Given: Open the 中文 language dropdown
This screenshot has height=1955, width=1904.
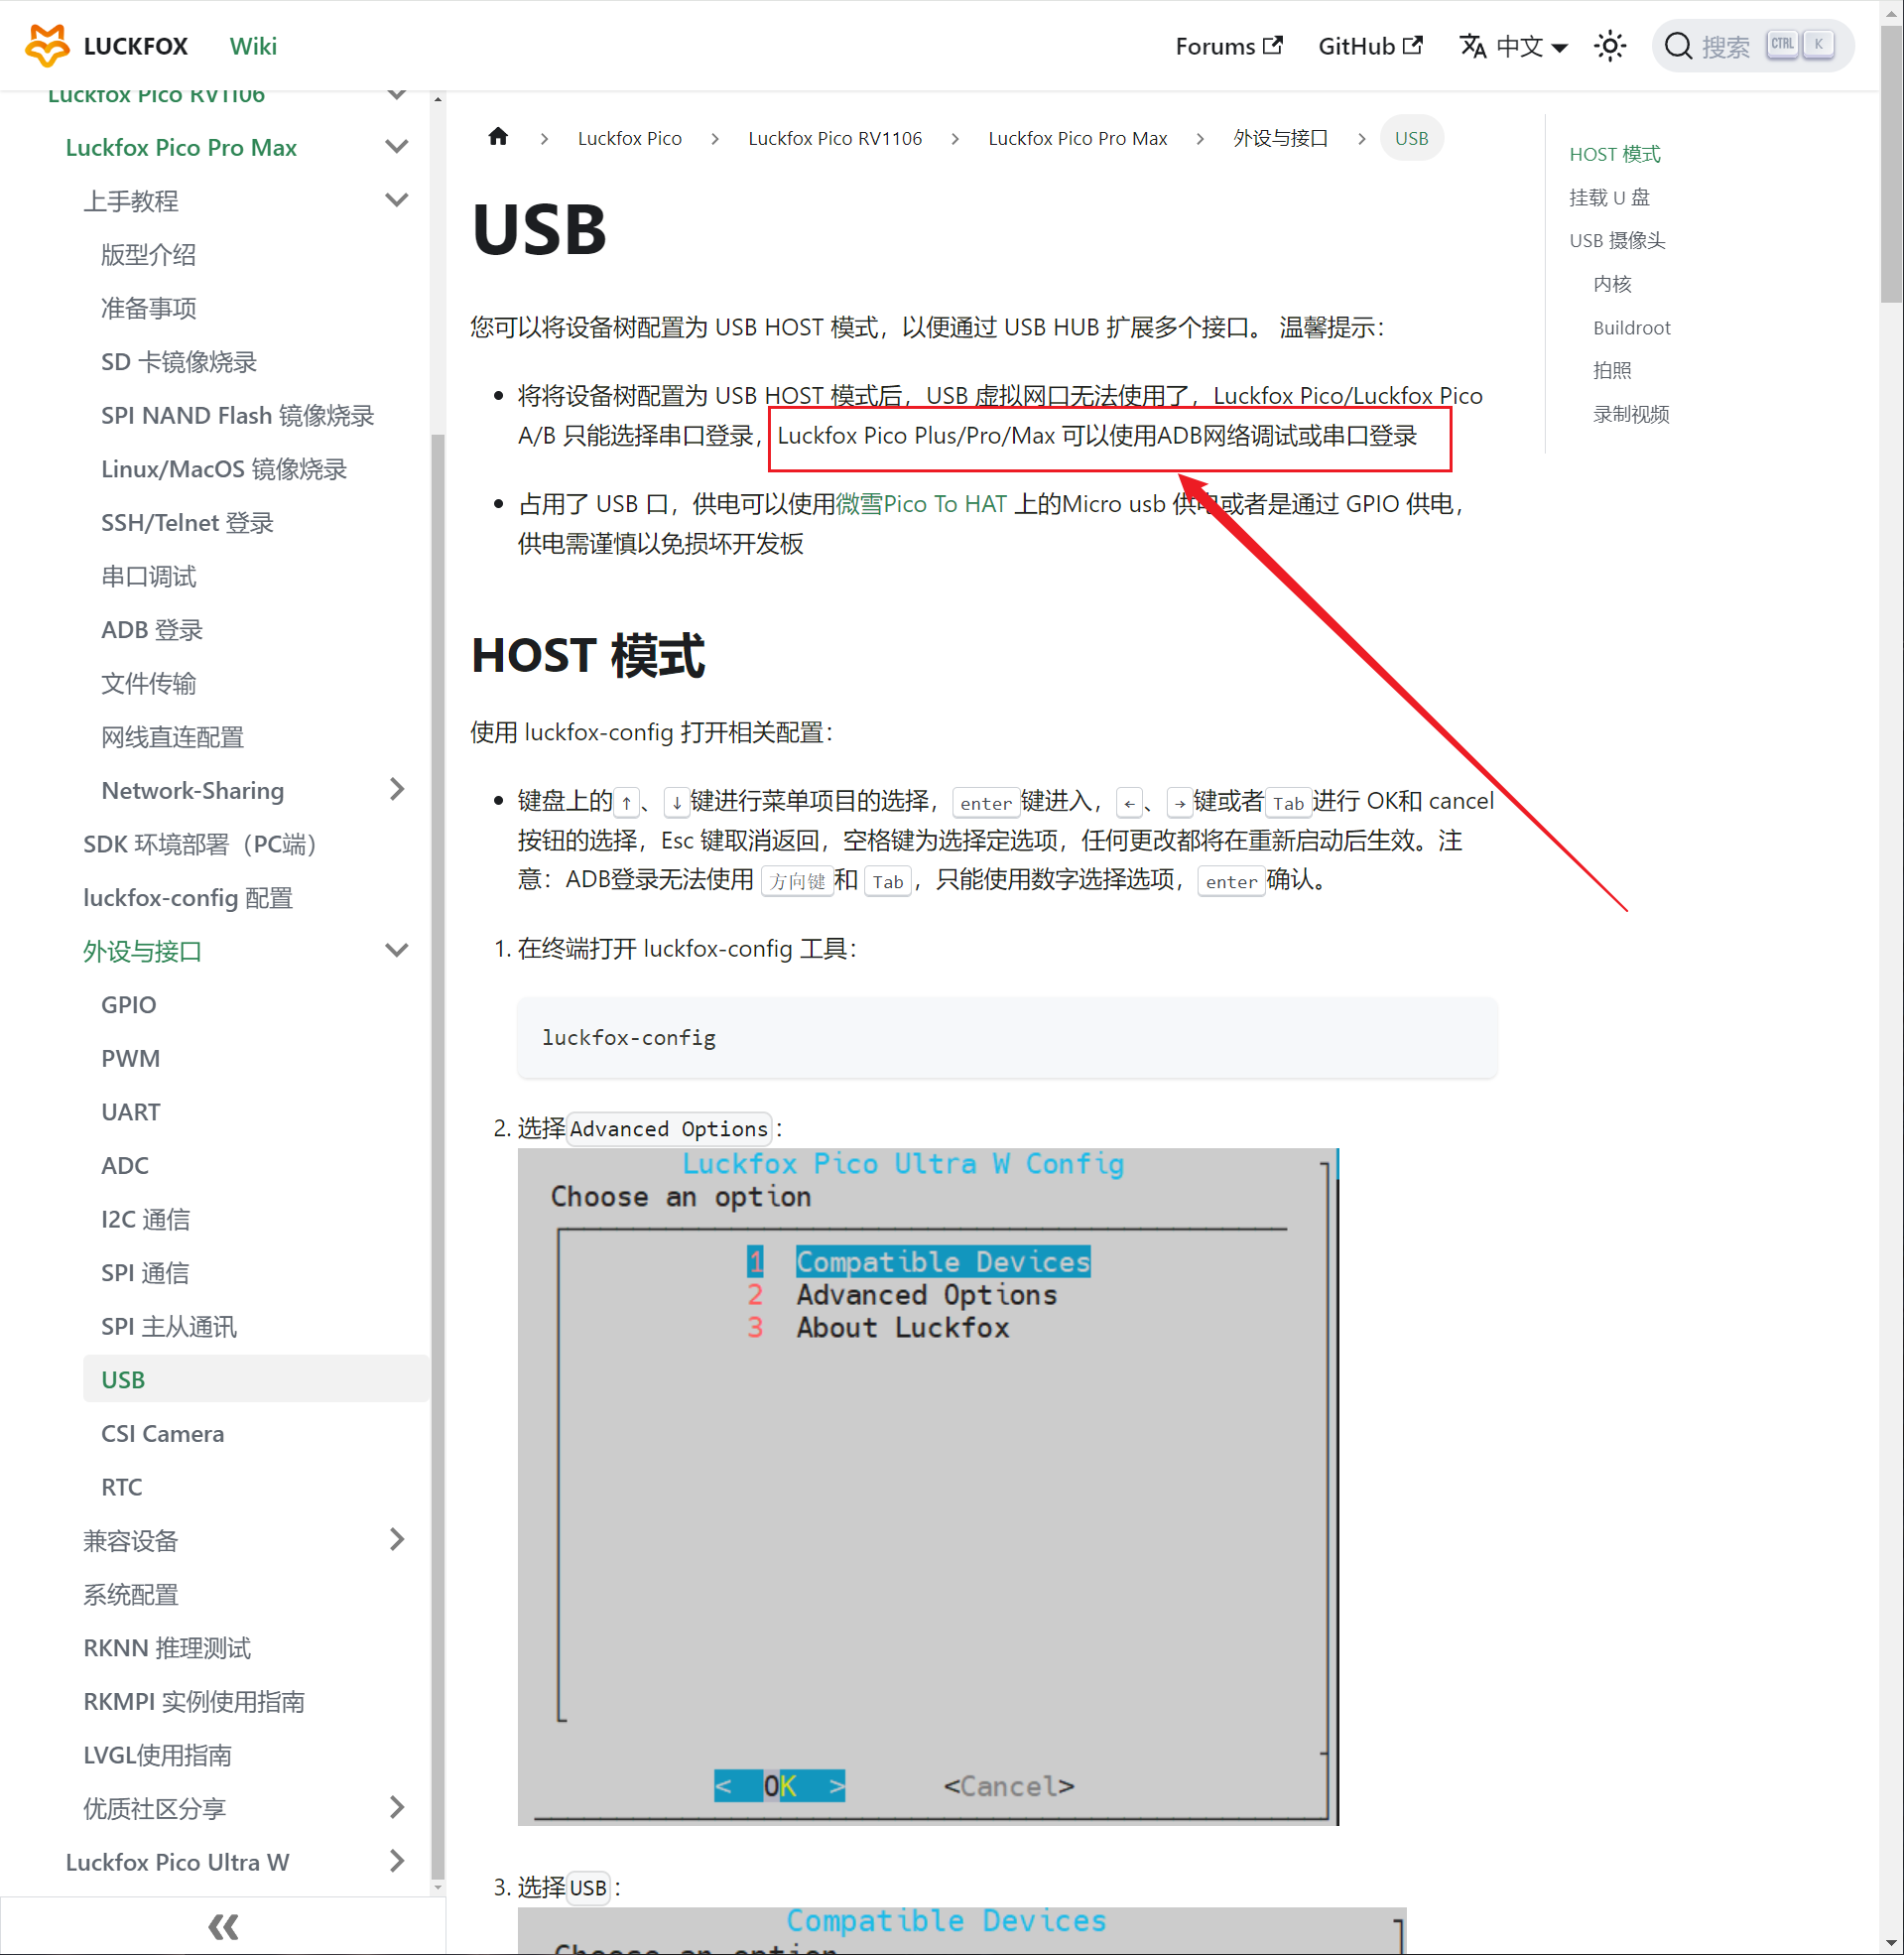Looking at the screenshot, I should point(1514,46).
